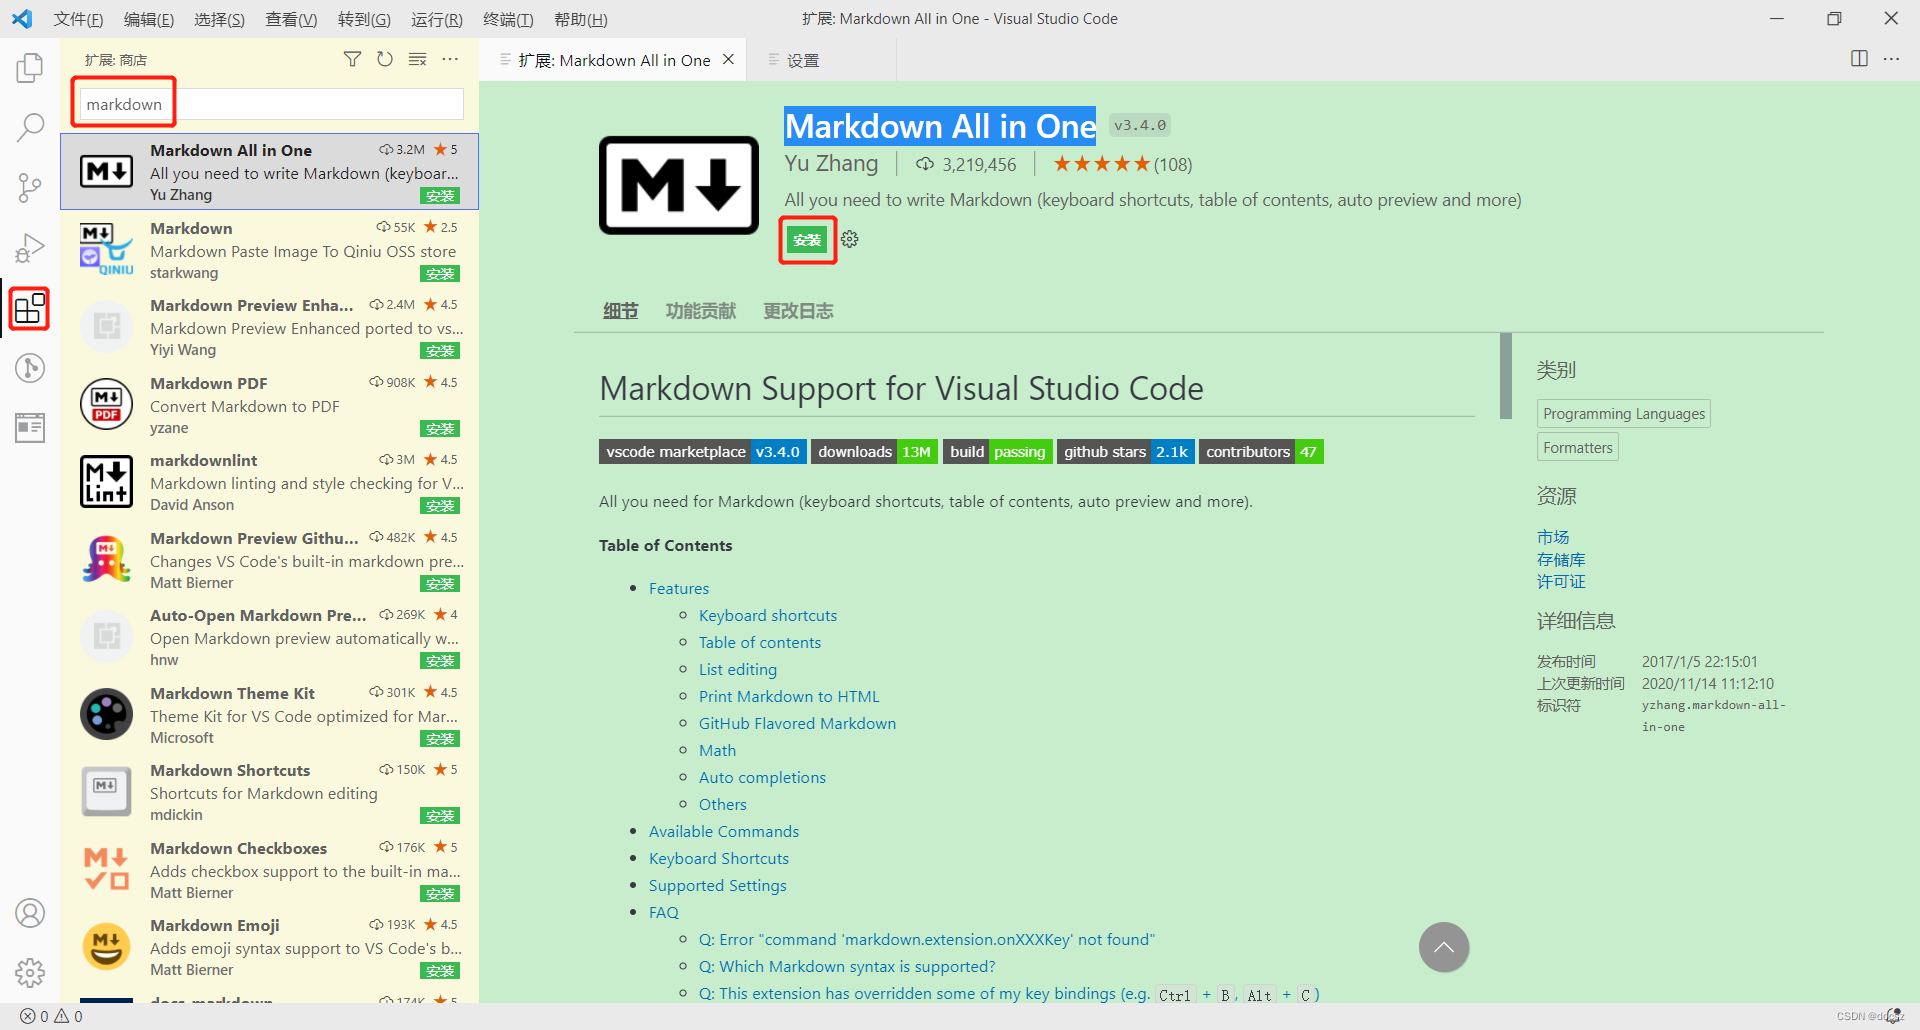The height and width of the screenshot is (1030, 1920).
Task: Select the 细节 tab
Action: coord(620,311)
